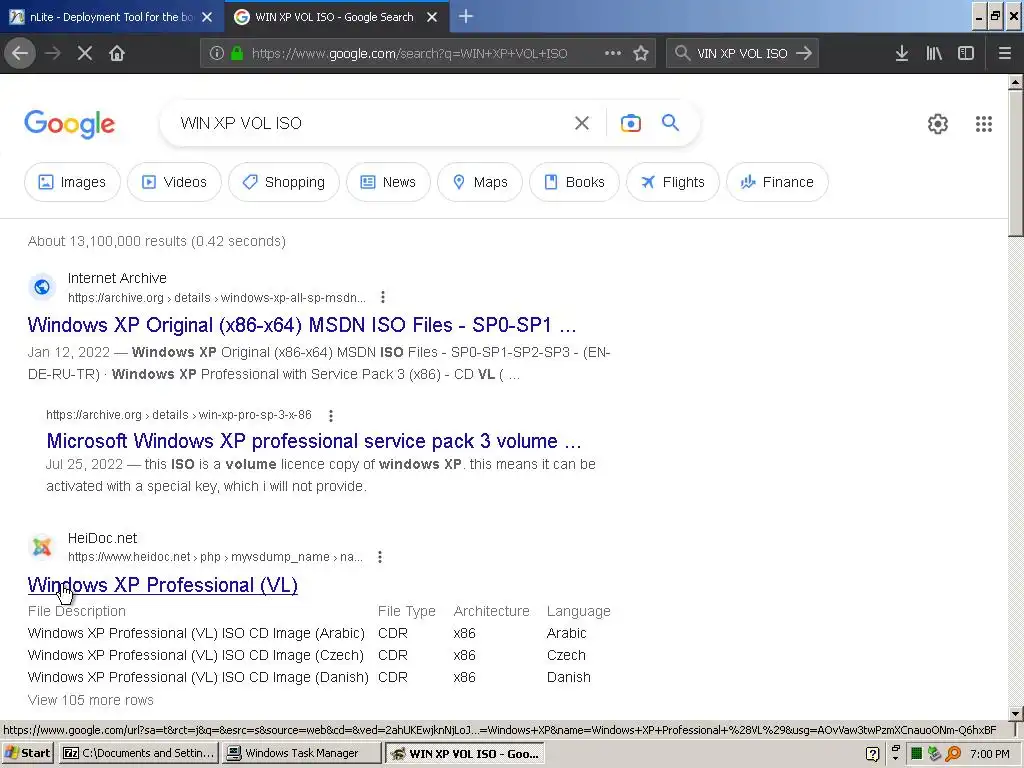The image size is (1024, 768).
Task: Click the Internet Archive site name
Action: (117, 278)
